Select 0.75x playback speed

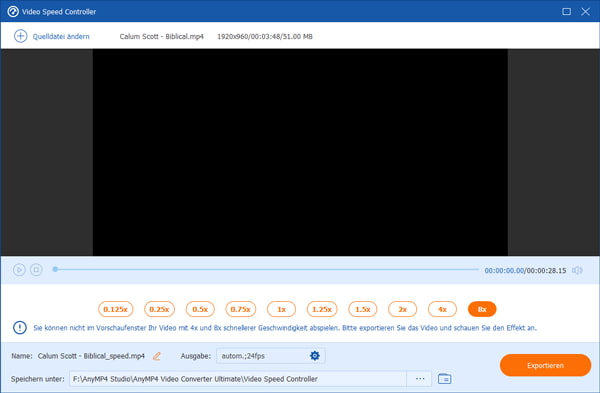pos(241,309)
